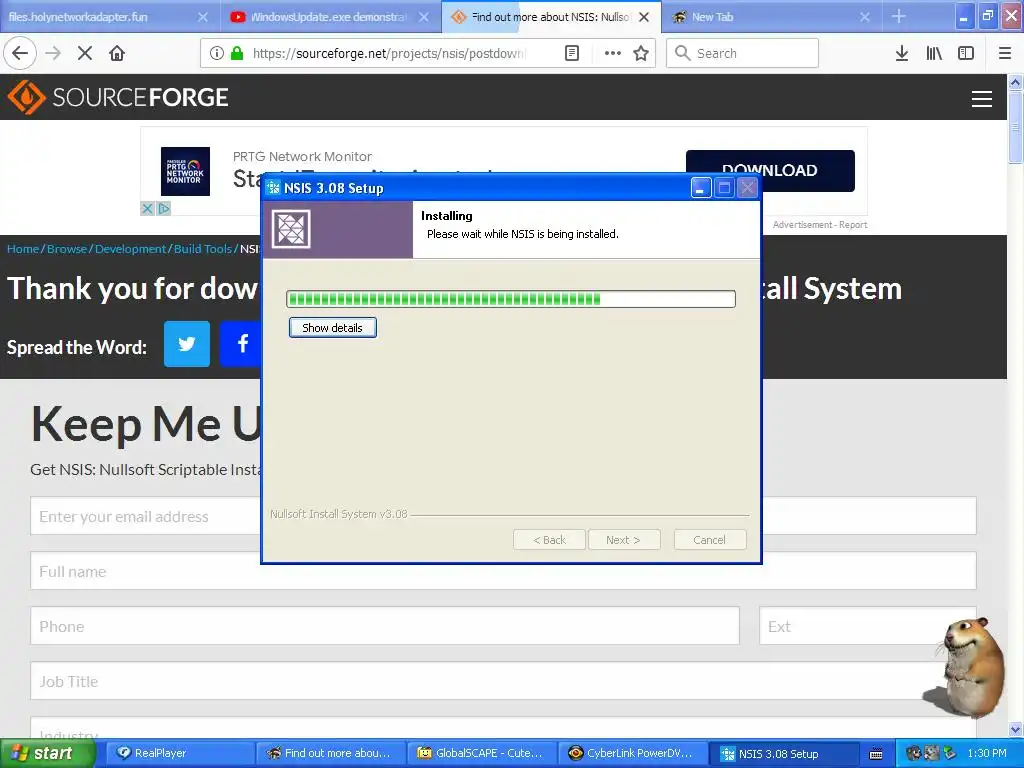Open page actions three-dot menu
1024x768 pixels.
tap(613, 53)
